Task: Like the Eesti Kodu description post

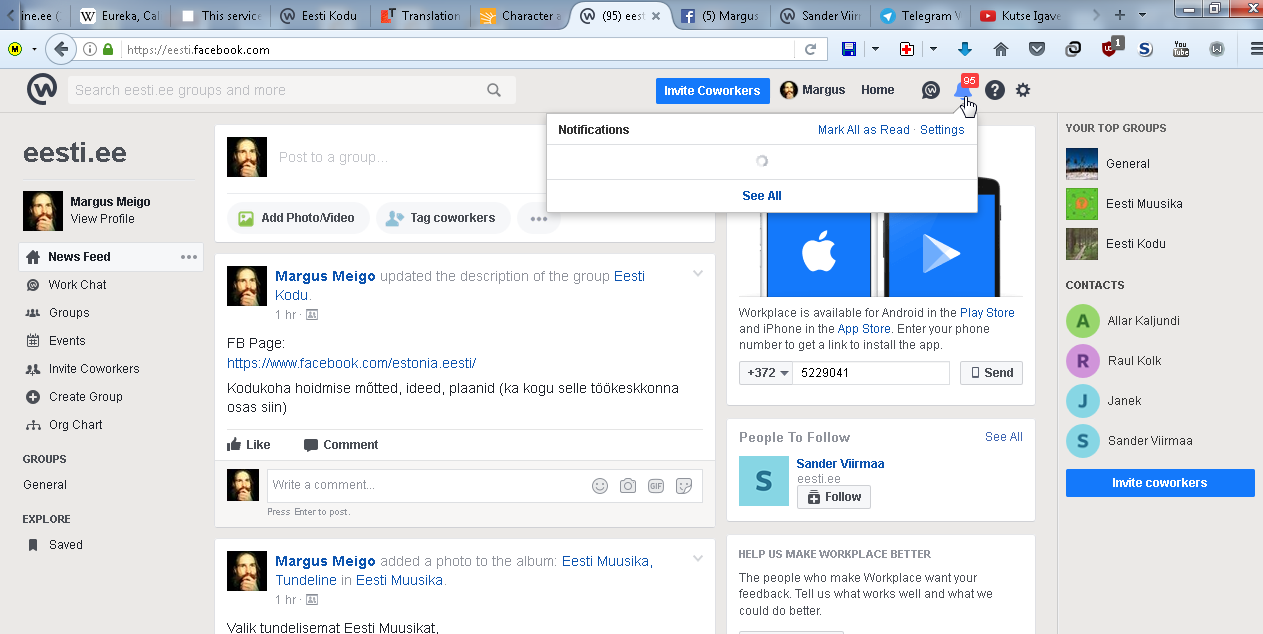Action: (x=249, y=445)
